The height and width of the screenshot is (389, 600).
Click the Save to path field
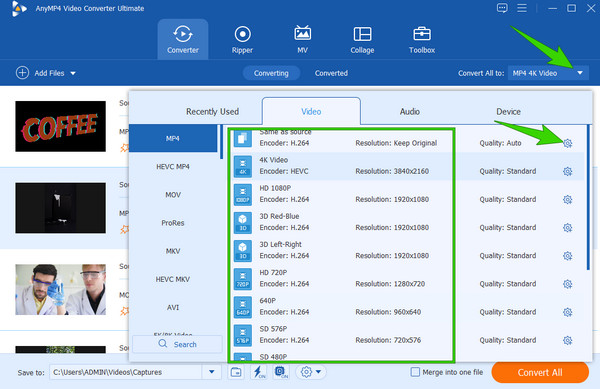coord(126,372)
